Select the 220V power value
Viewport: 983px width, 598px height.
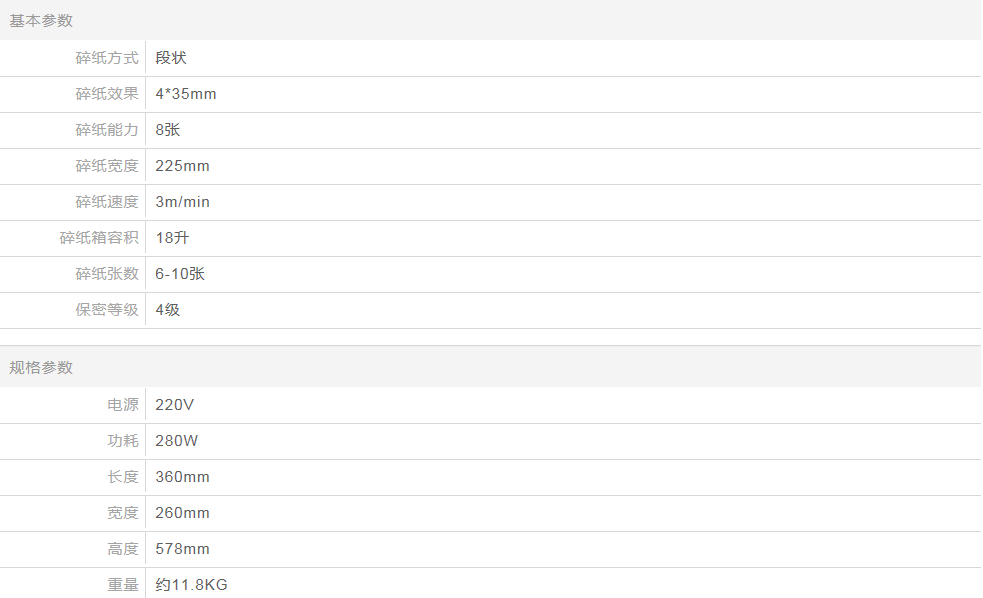pos(175,405)
